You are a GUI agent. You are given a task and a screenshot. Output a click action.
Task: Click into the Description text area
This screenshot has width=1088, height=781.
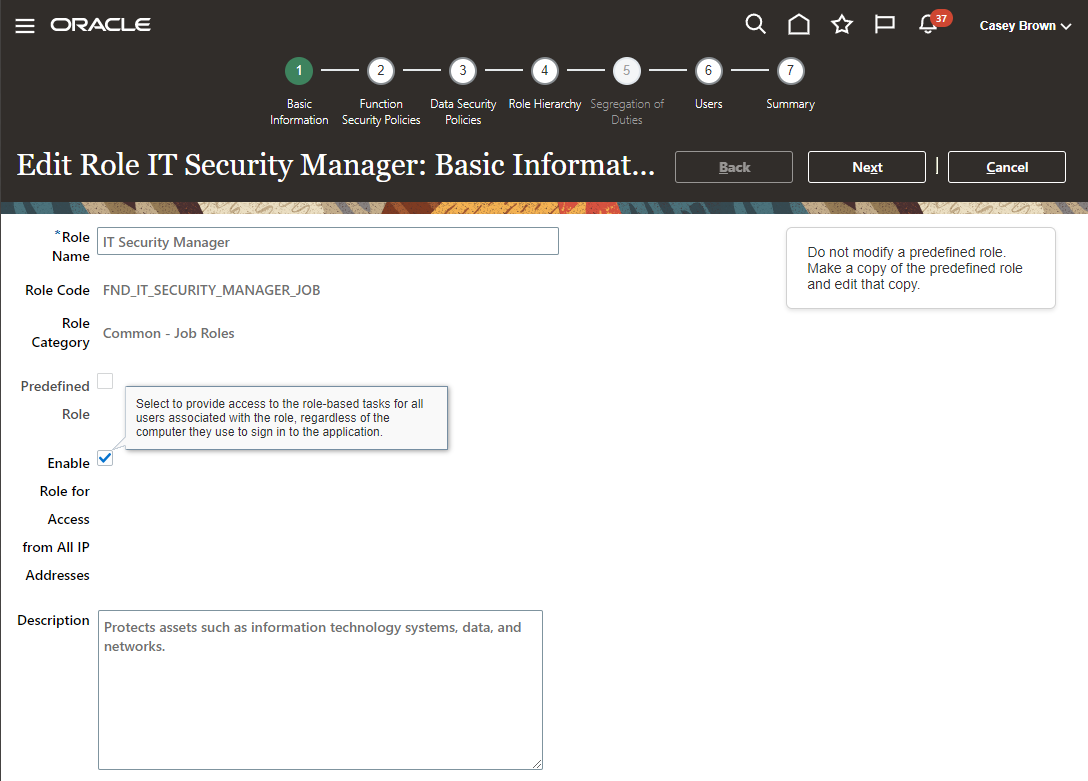click(320, 689)
